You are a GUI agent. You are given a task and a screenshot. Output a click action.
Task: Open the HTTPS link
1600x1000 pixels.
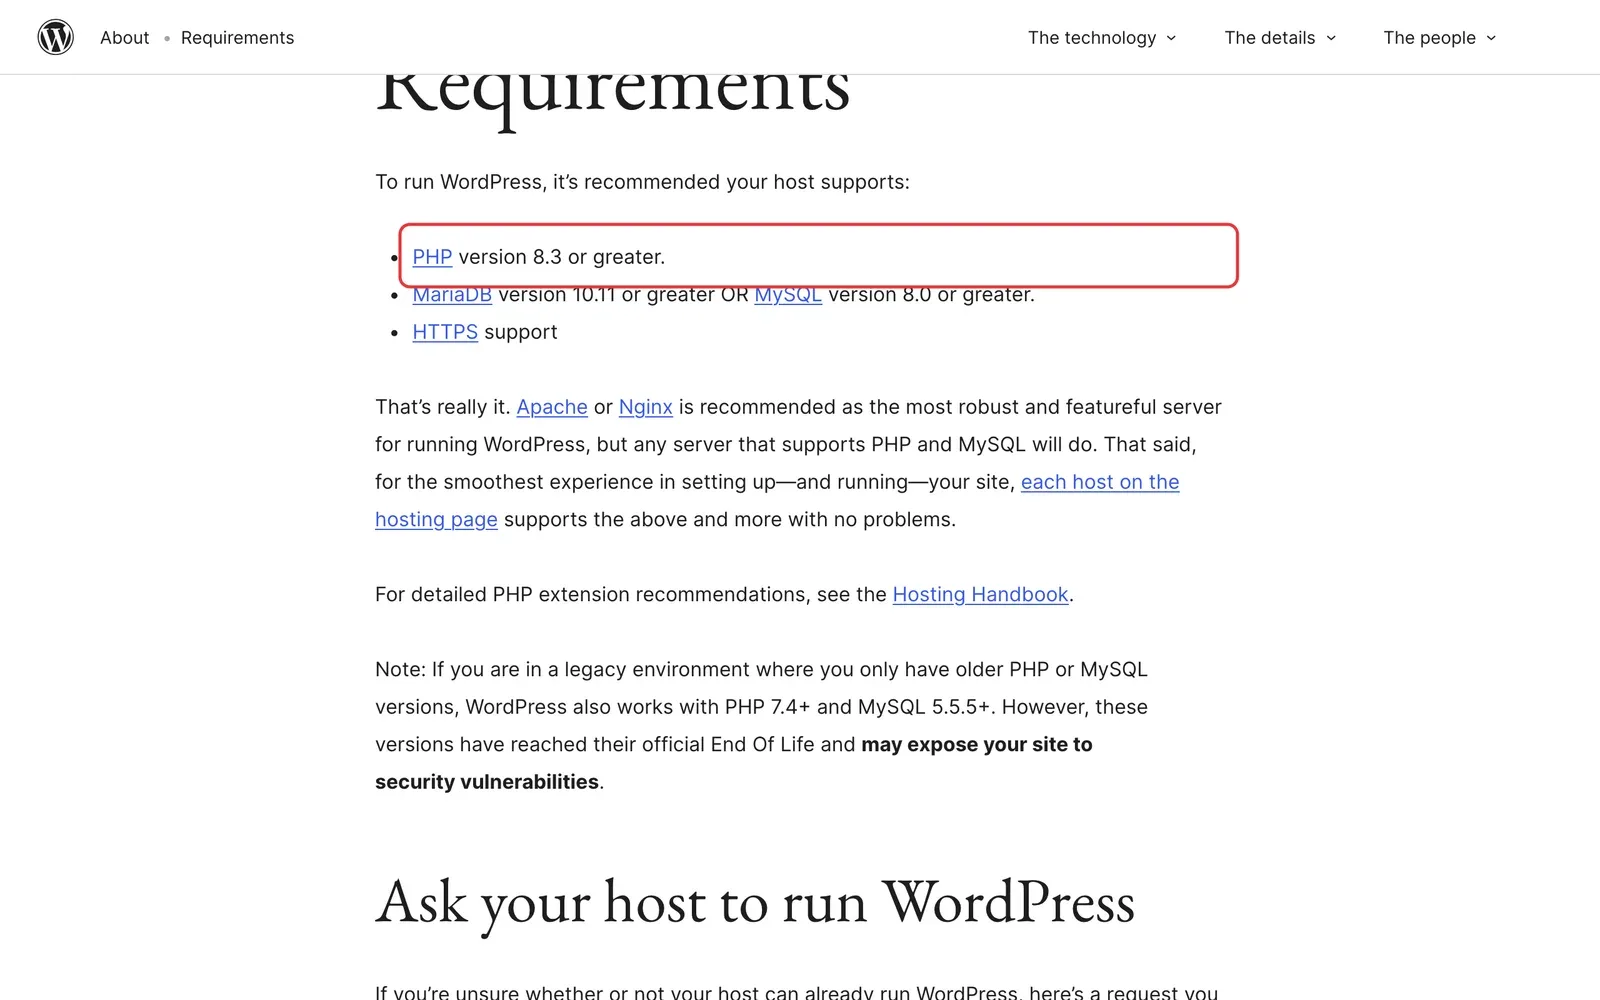tap(445, 332)
